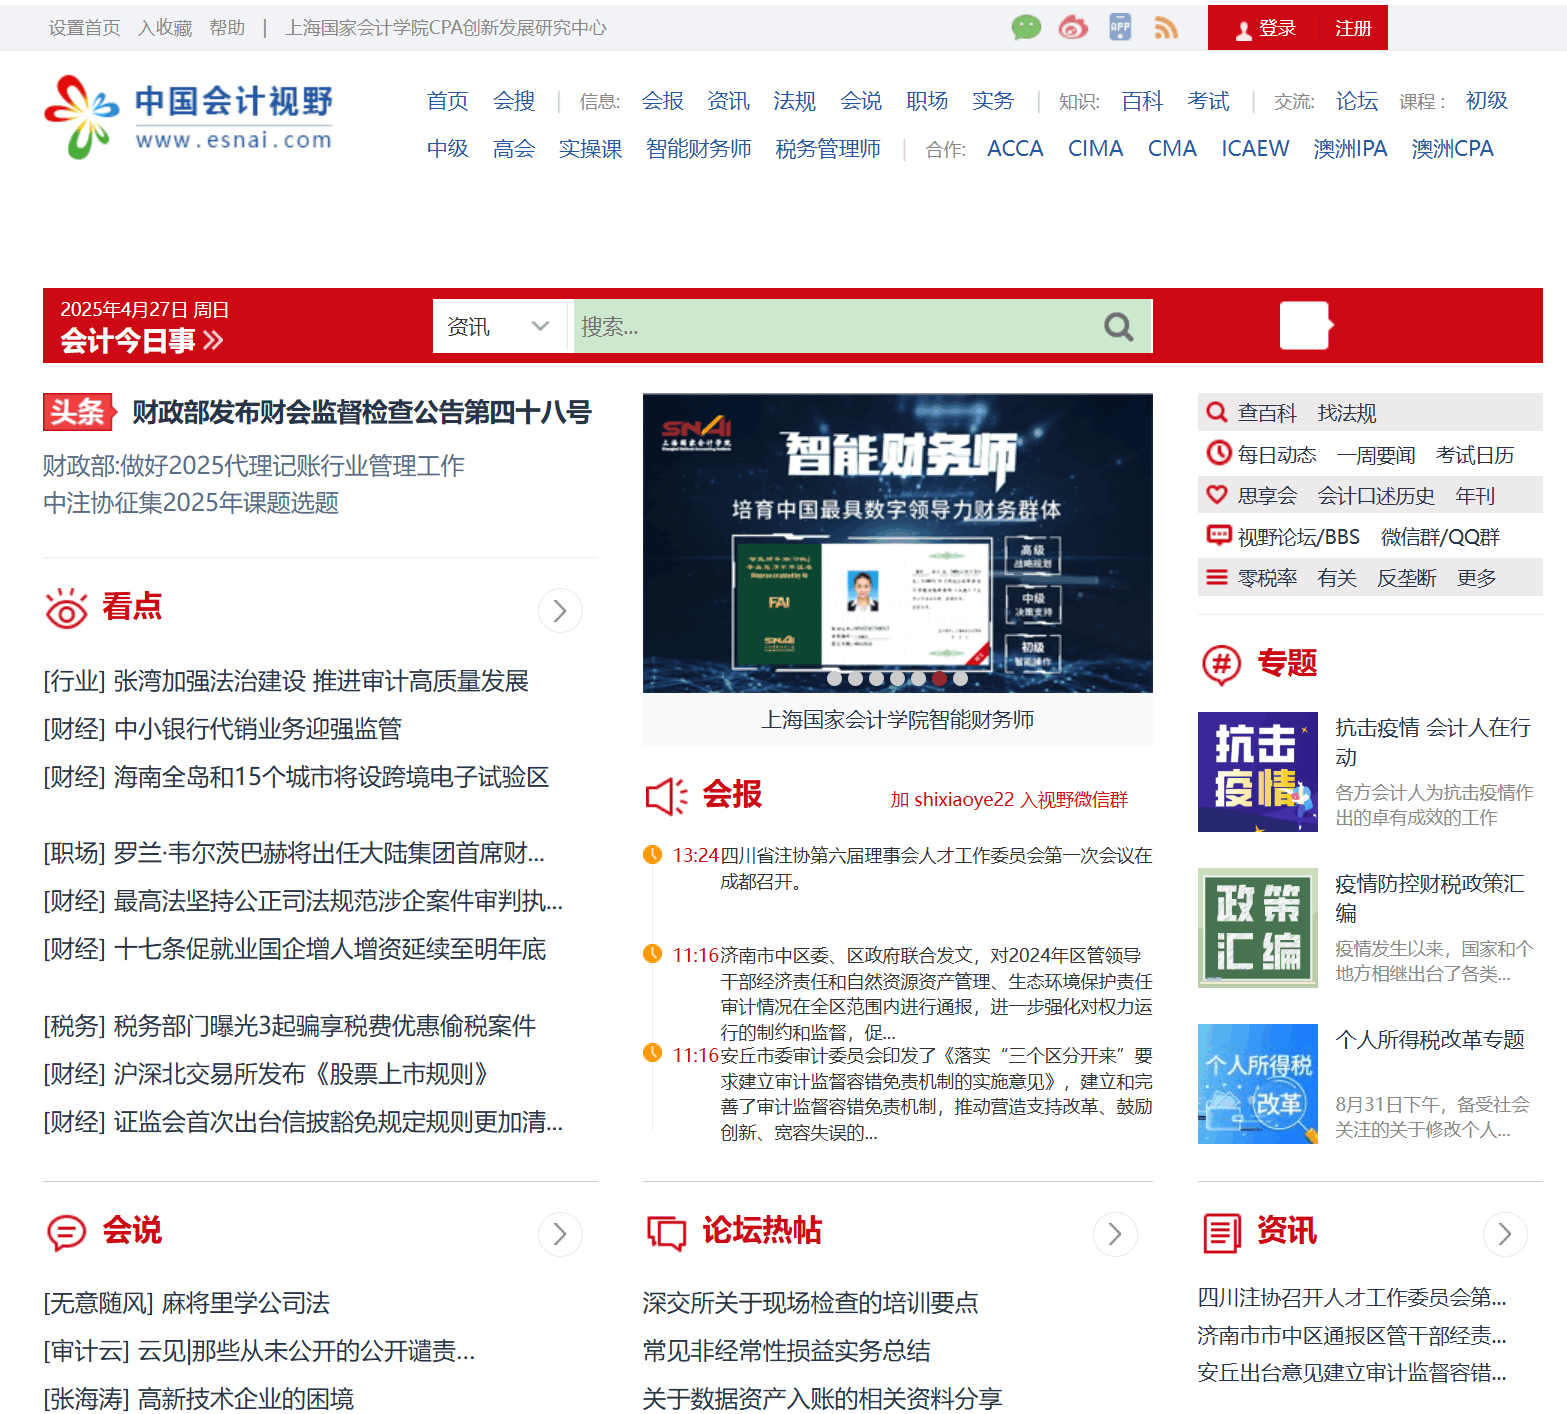Click the white icon in red banner

pos(1305,326)
